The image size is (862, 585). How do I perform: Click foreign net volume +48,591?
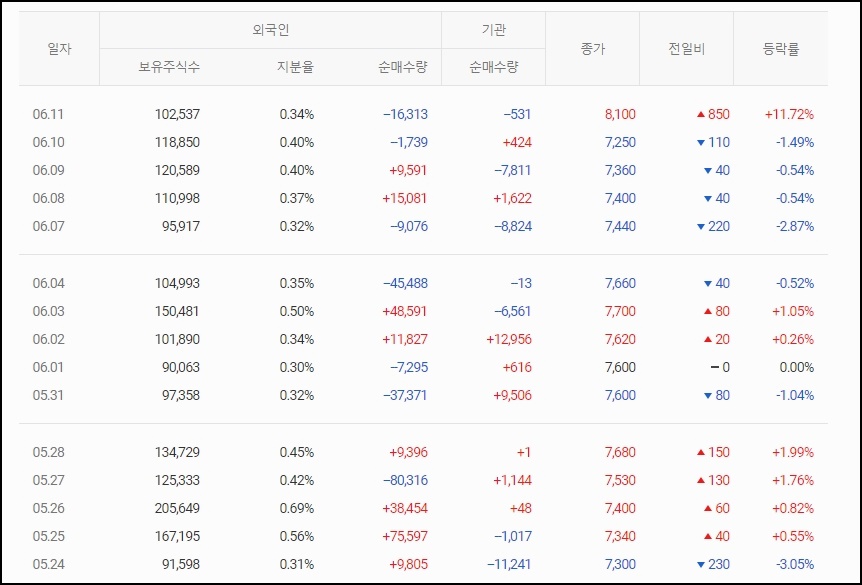(x=405, y=311)
